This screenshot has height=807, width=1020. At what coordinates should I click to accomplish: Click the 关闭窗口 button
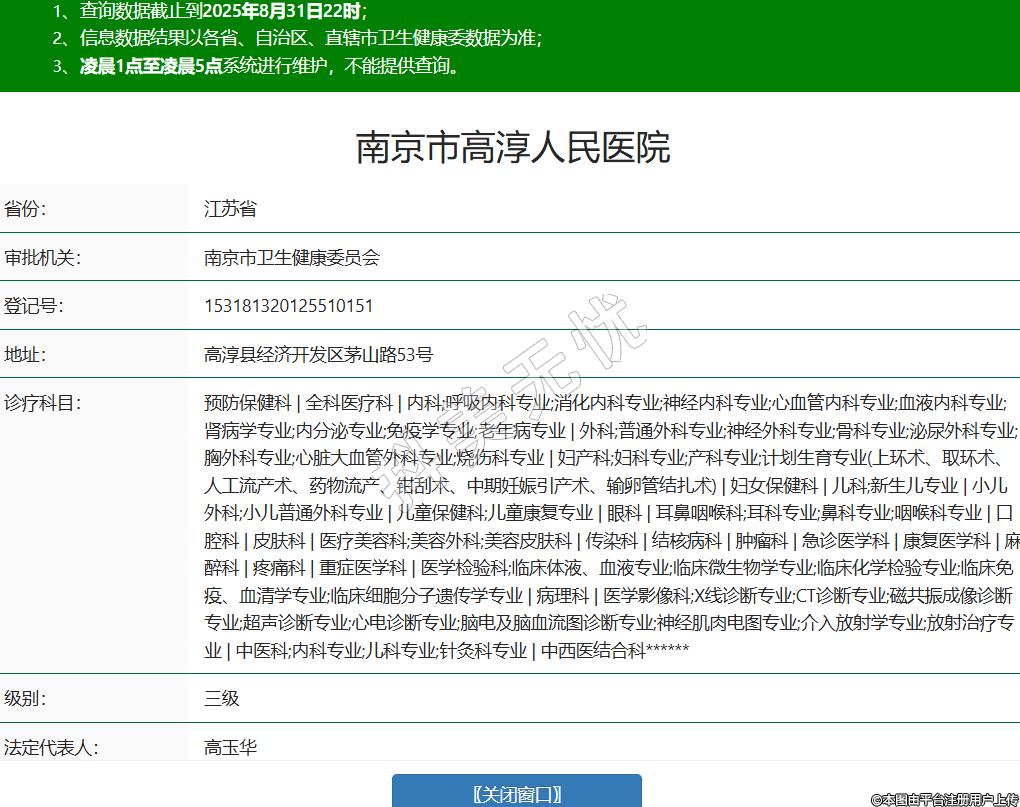point(516,794)
